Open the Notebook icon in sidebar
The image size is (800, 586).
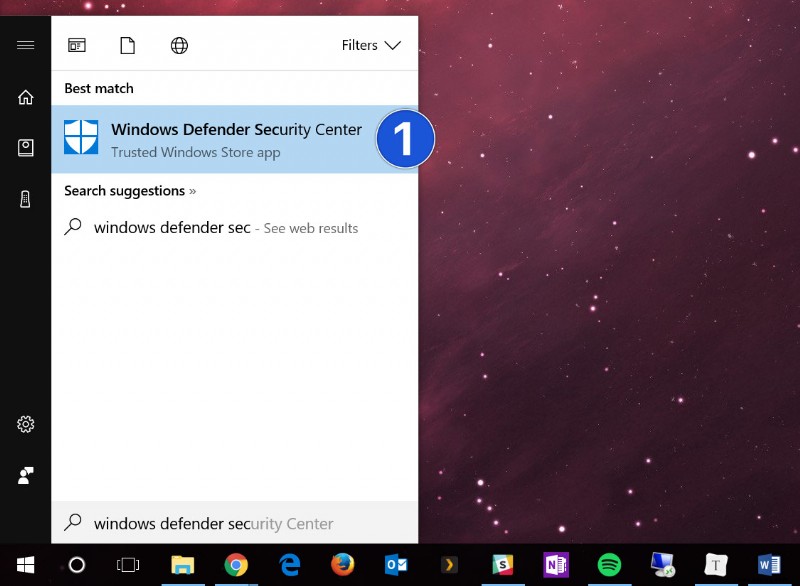click(x=26, y=148)
